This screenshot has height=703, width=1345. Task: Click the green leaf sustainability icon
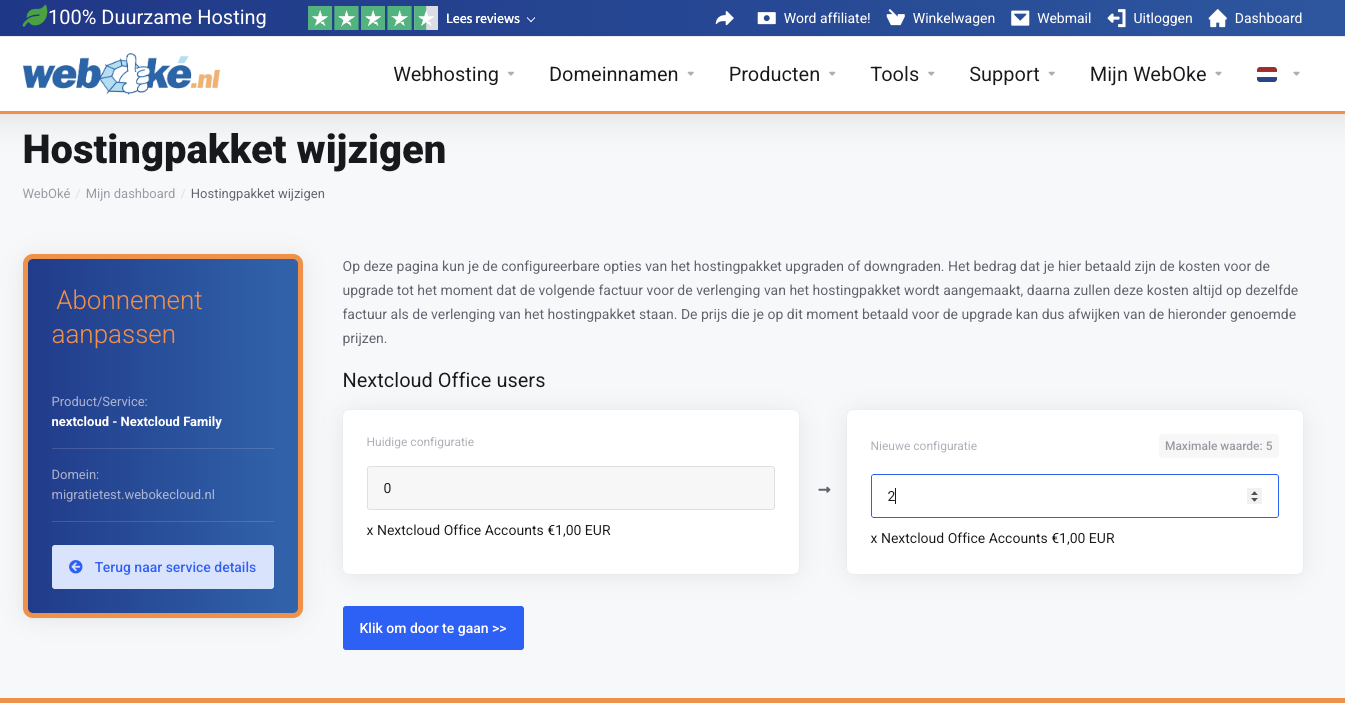(34, 16)
